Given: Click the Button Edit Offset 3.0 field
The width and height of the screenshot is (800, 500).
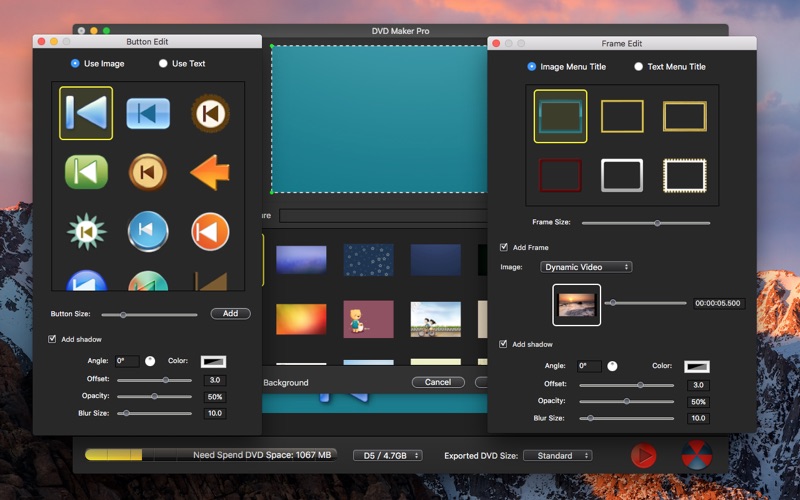Looking at the screenshot, I should (x=215, y=380).
